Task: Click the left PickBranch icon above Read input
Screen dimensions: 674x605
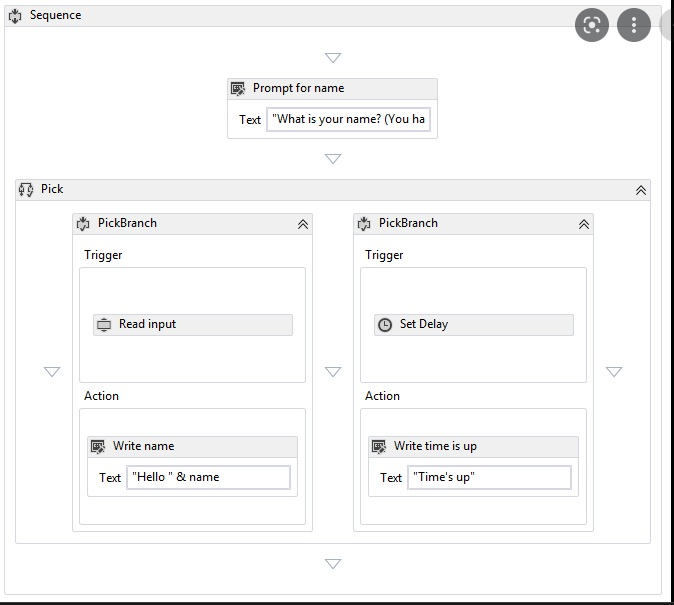Action: (x=83, y=224)
